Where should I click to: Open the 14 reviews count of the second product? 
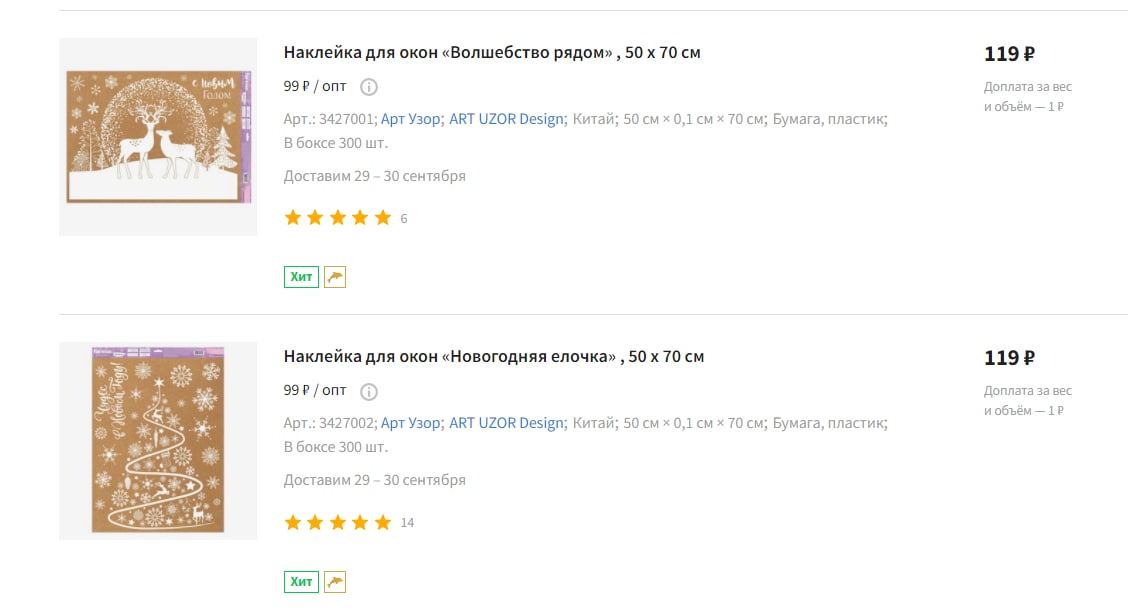point(407,523)
